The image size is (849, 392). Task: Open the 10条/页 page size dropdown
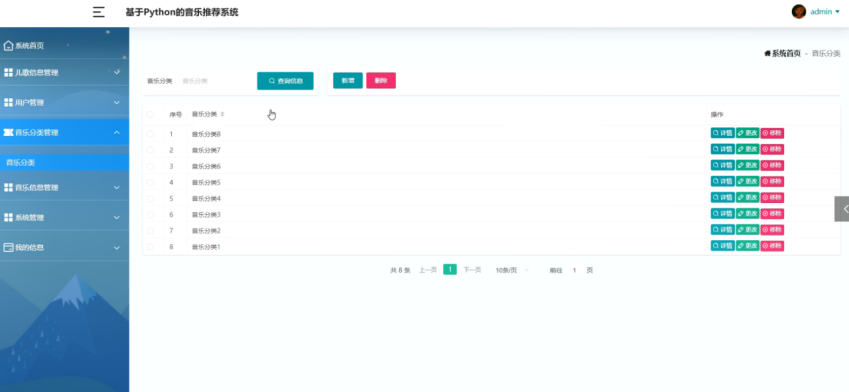tap(512, 270)
